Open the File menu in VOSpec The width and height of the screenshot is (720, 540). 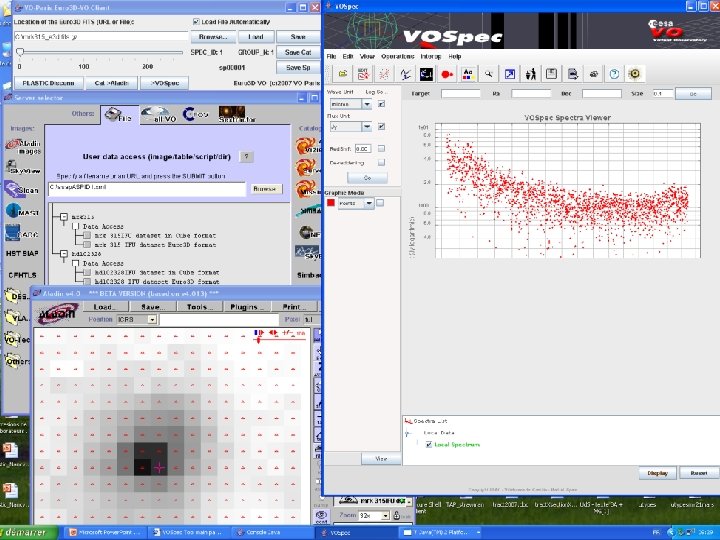pyautogui.click(x=332, y=56)
